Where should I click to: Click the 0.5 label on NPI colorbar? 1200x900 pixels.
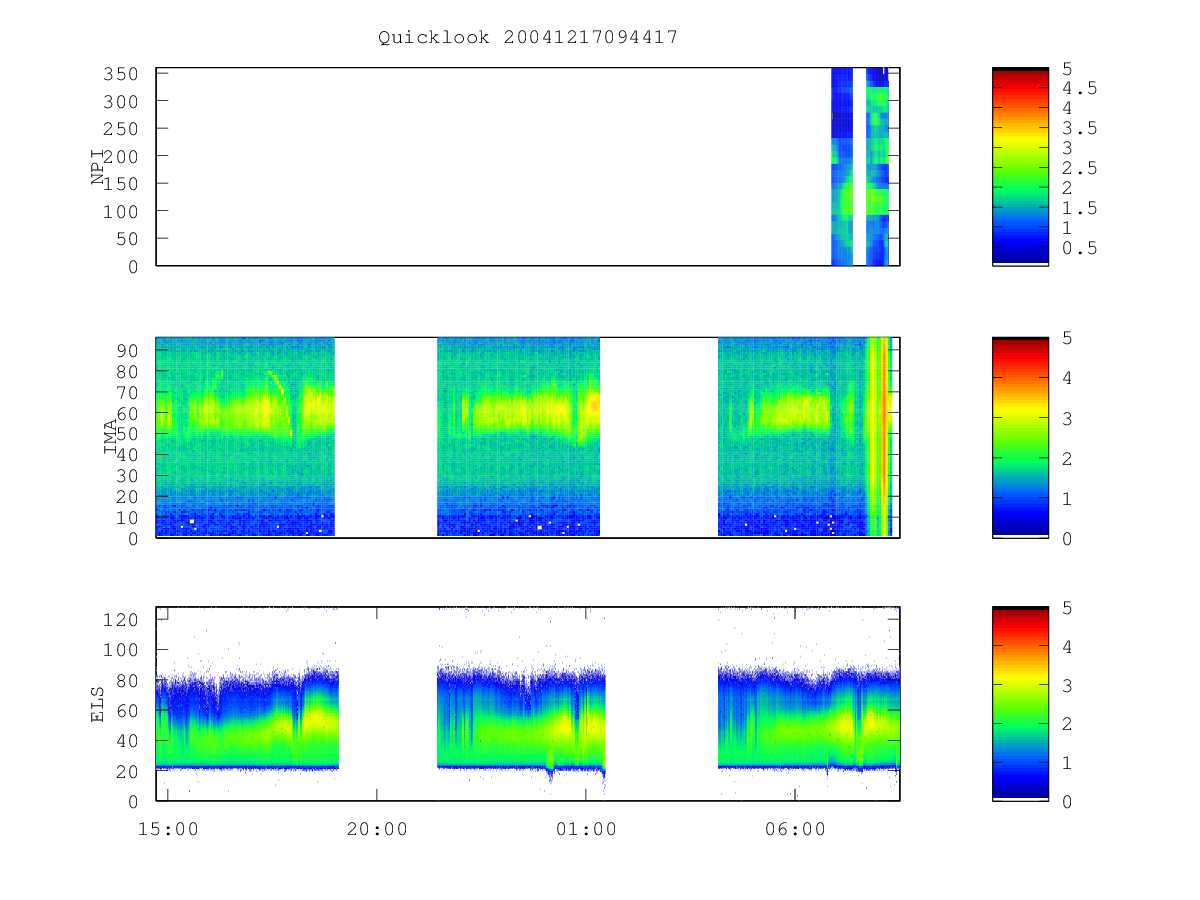1080,248
